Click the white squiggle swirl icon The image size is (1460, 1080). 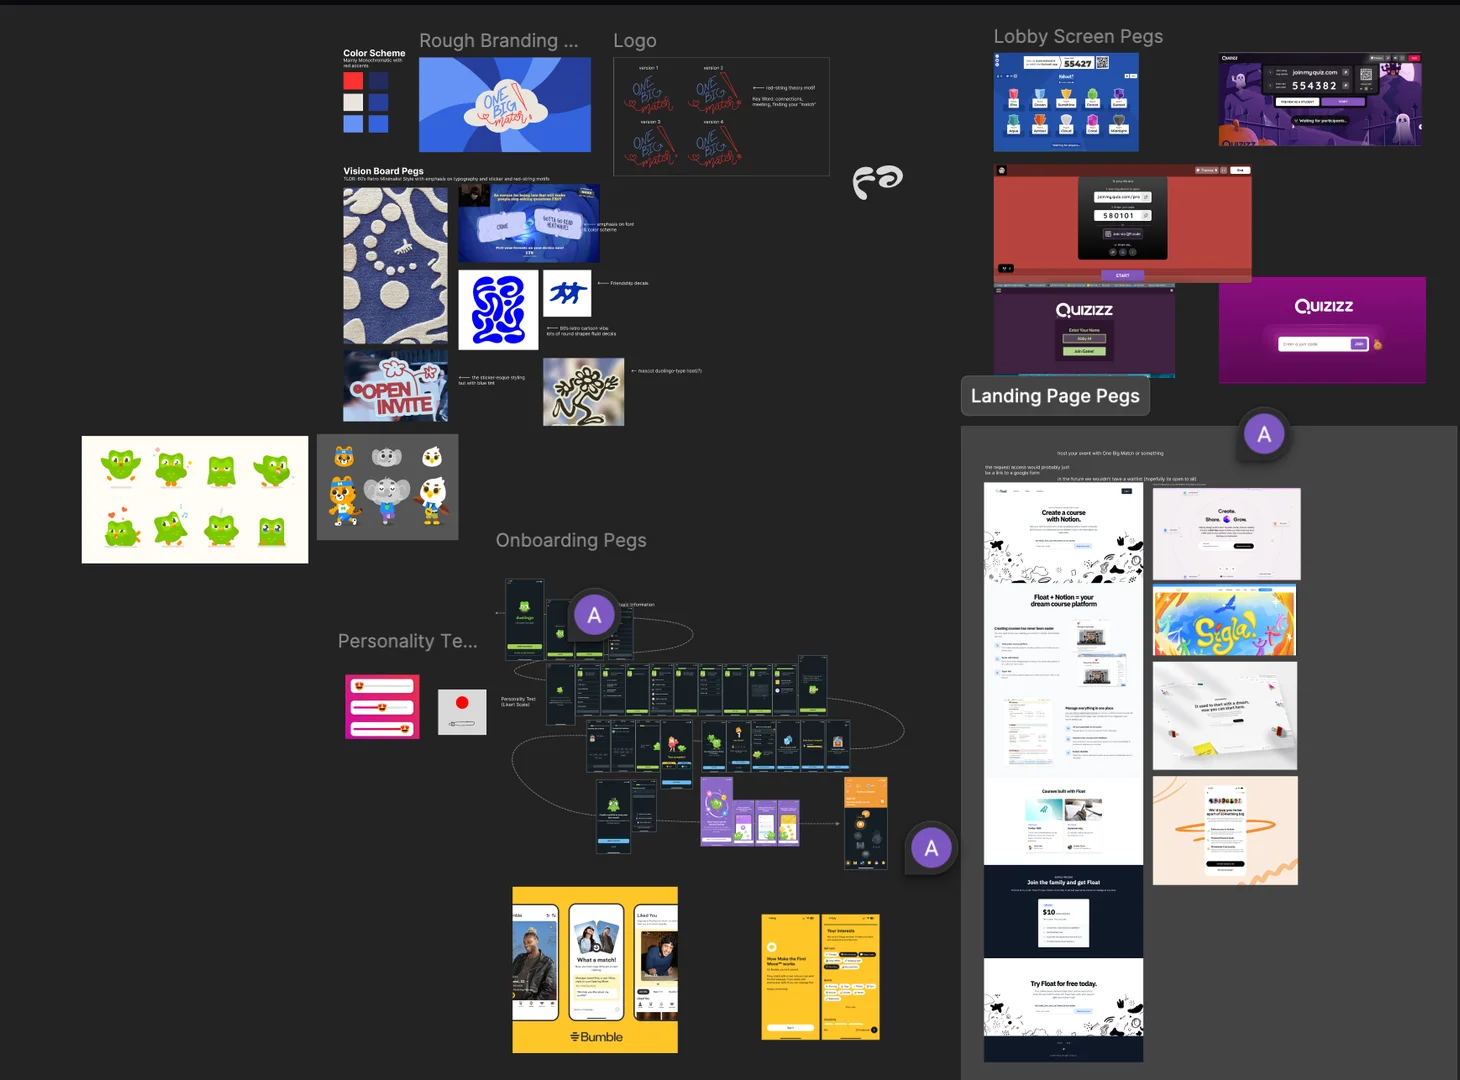coord(877,181)
